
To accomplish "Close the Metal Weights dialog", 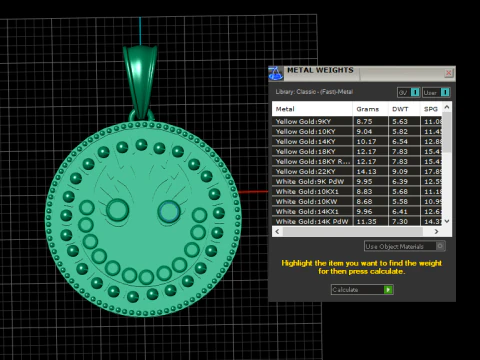I will point(449,73).
